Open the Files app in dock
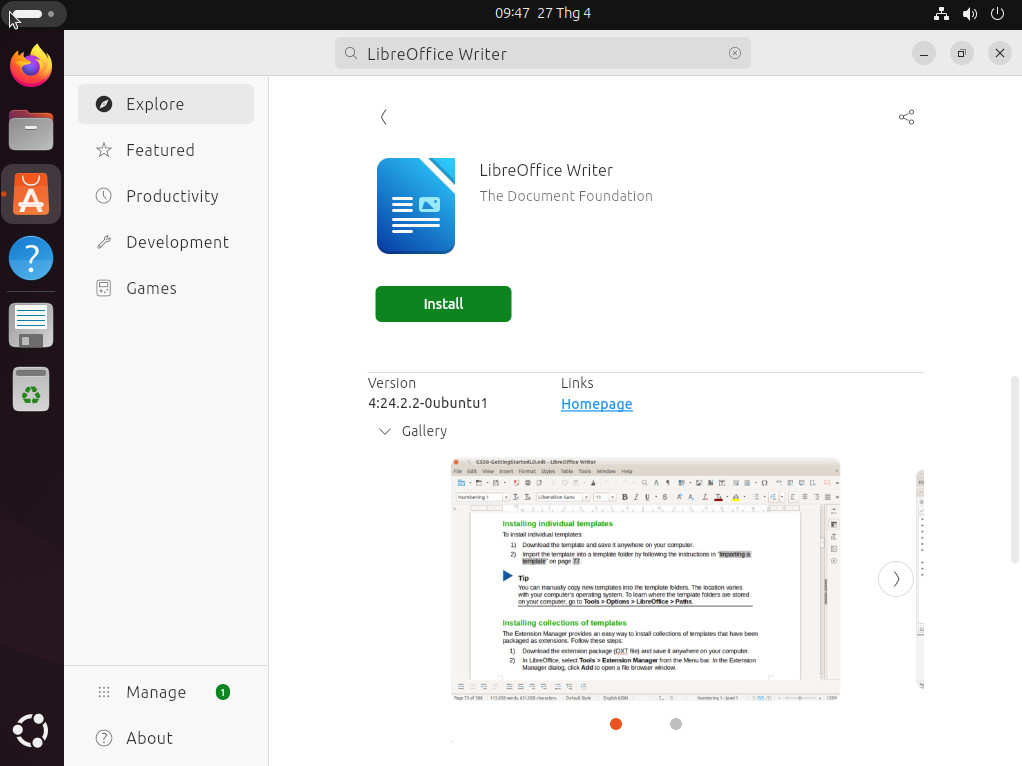Viewport: 1022px width, 766px height. coord(31,130)
